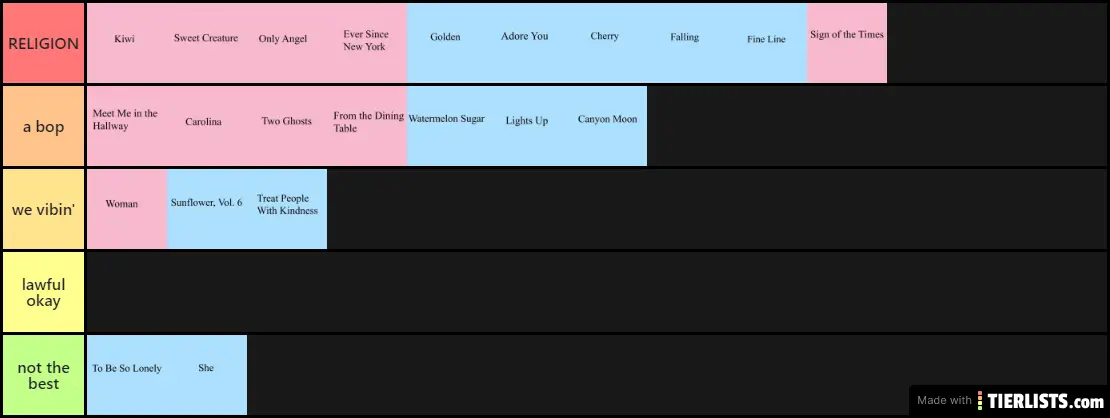Select the 'we vibin'' tier label

(43, 209)
